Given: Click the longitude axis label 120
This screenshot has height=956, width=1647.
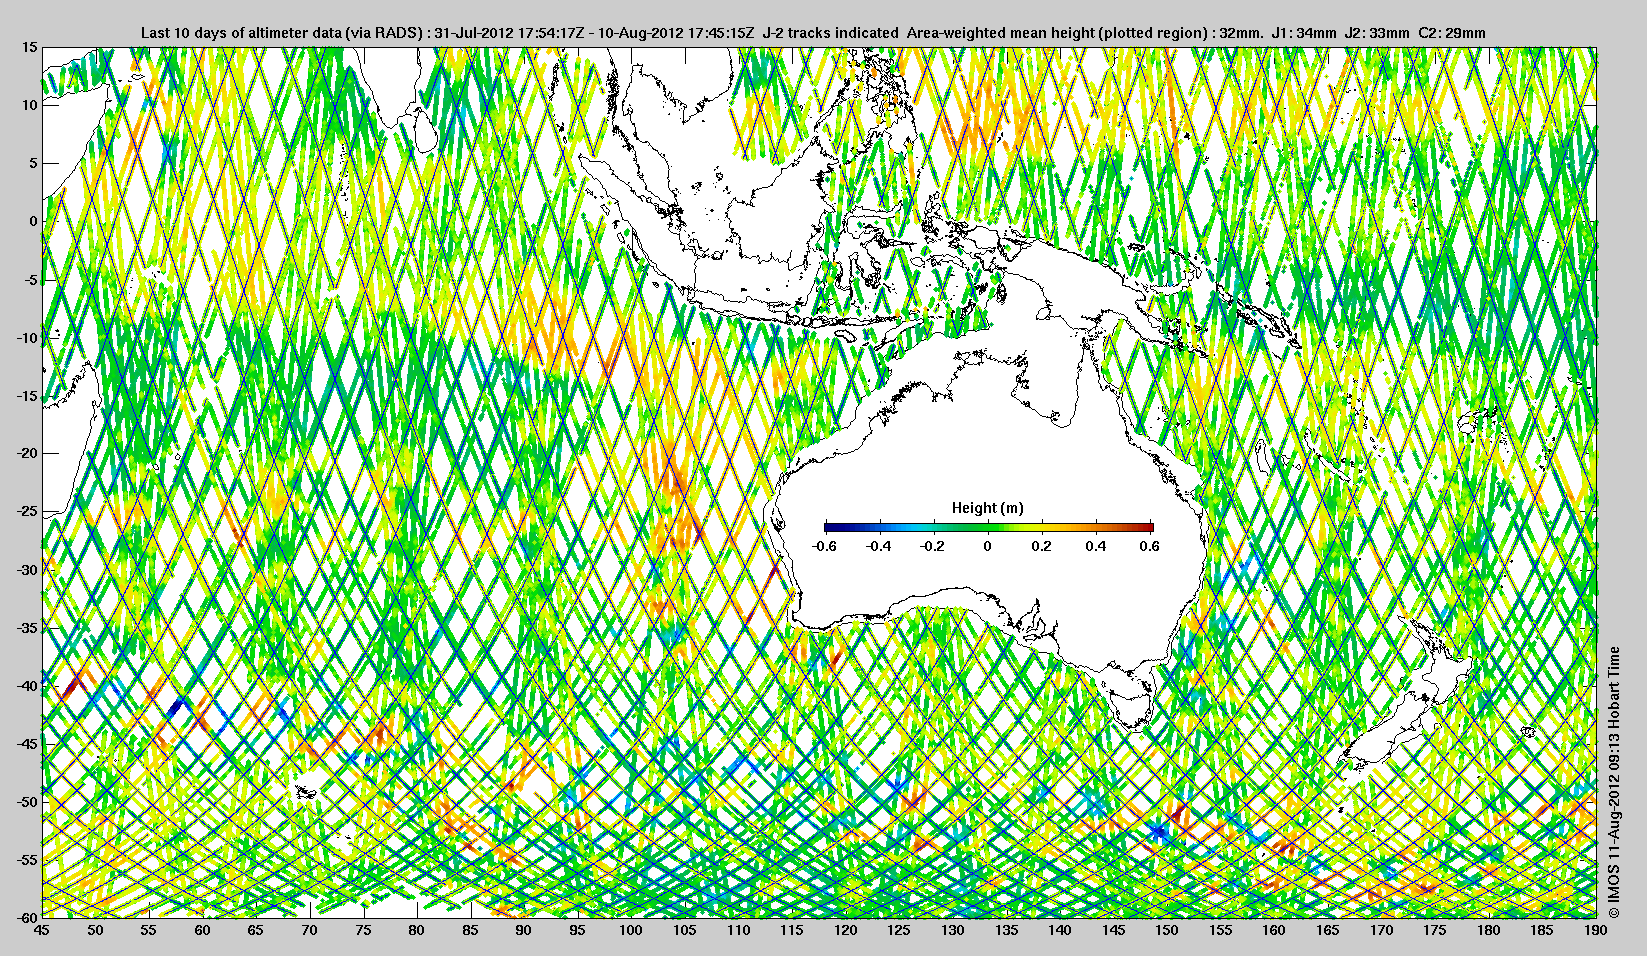Looking at the screenshot, I should 845,930.
